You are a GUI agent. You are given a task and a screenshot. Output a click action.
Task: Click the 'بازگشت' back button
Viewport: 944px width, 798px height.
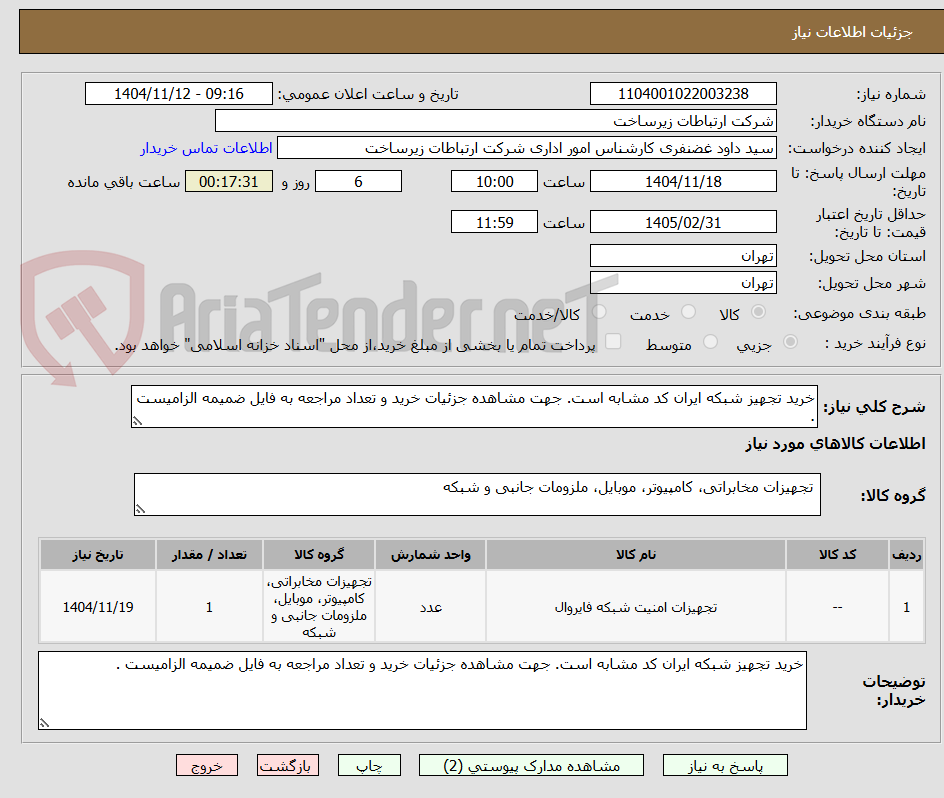click(x=288, y=765)
